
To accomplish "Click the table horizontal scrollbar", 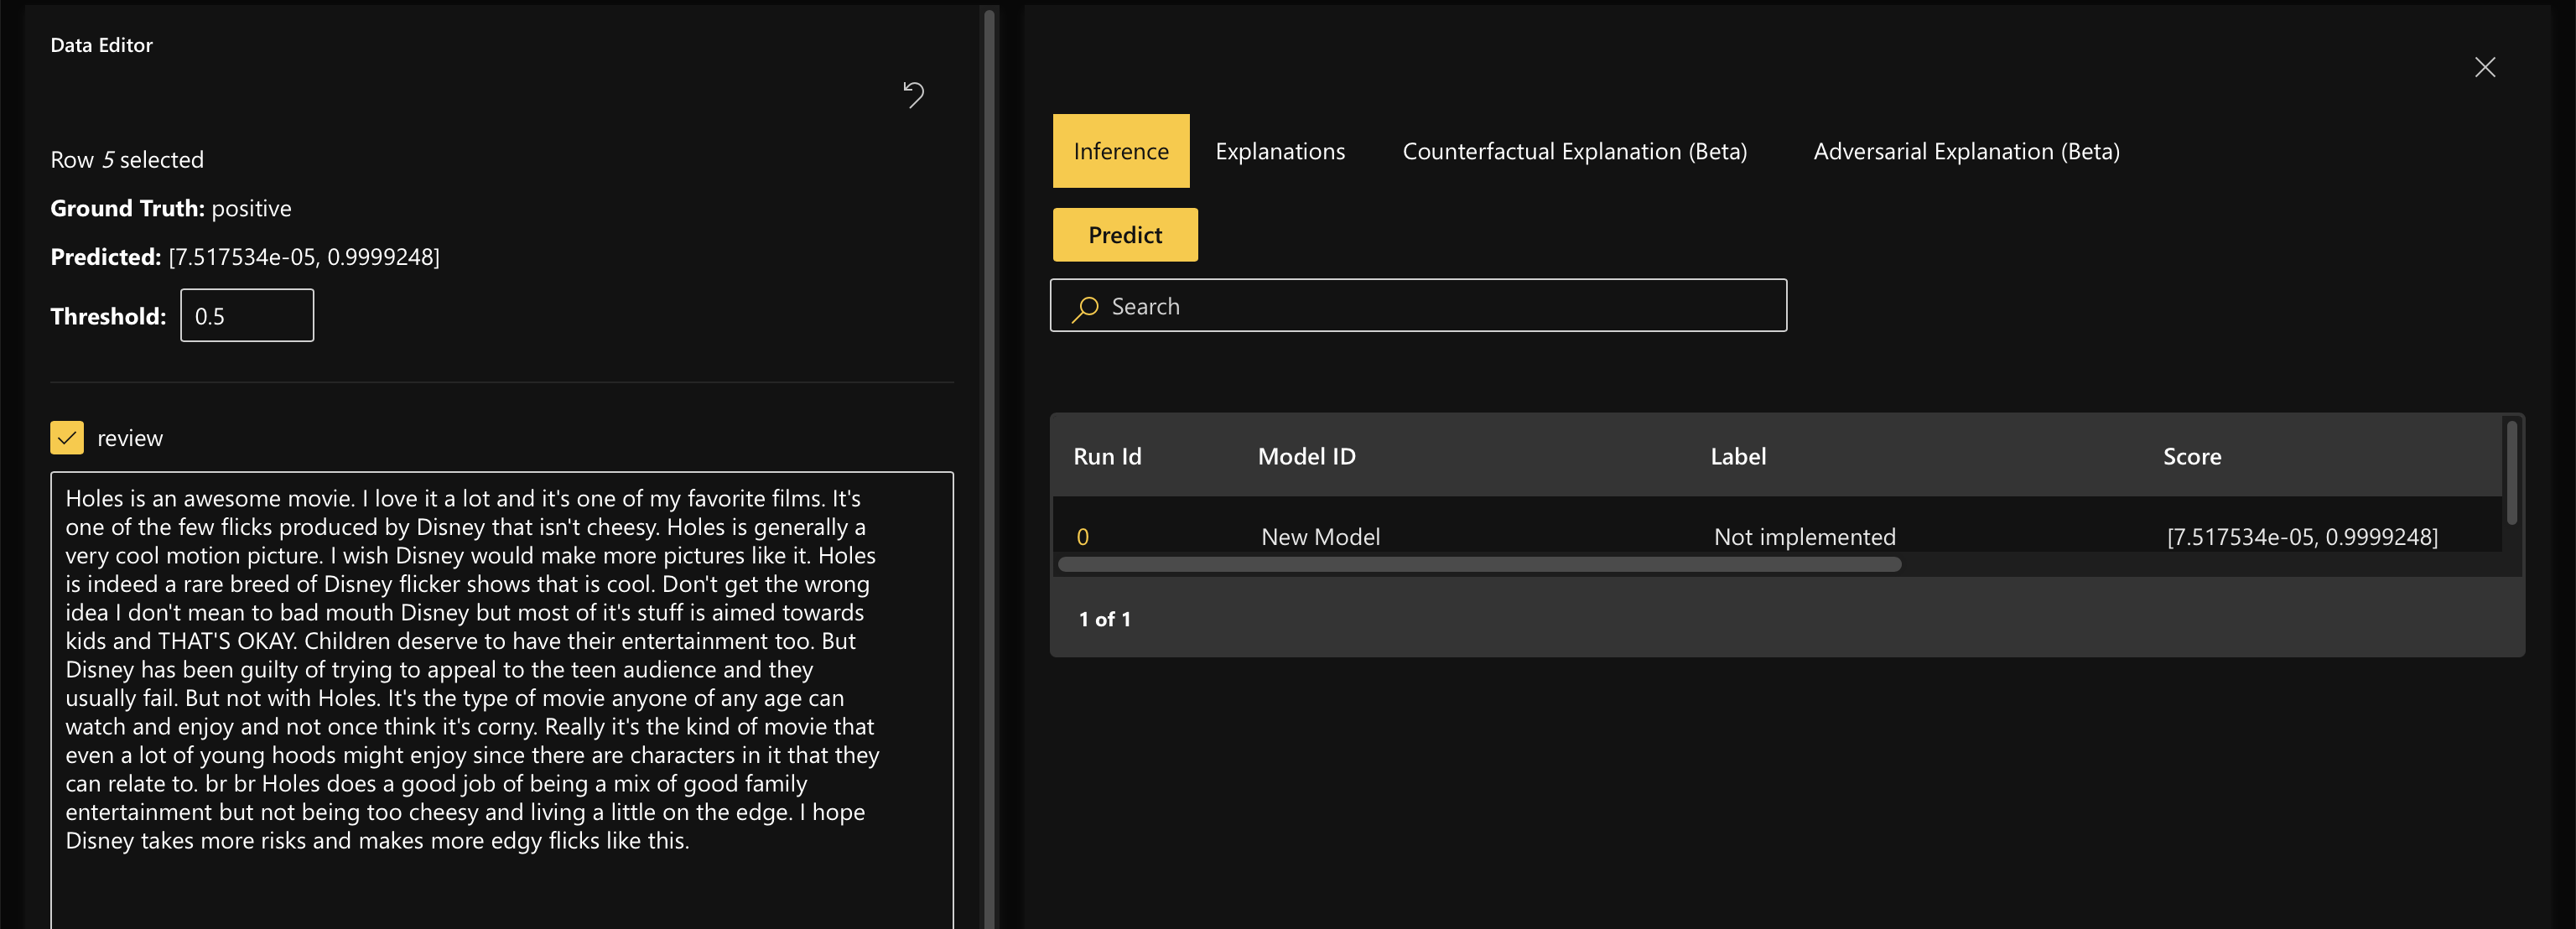I will click(x=1479, y=564).
